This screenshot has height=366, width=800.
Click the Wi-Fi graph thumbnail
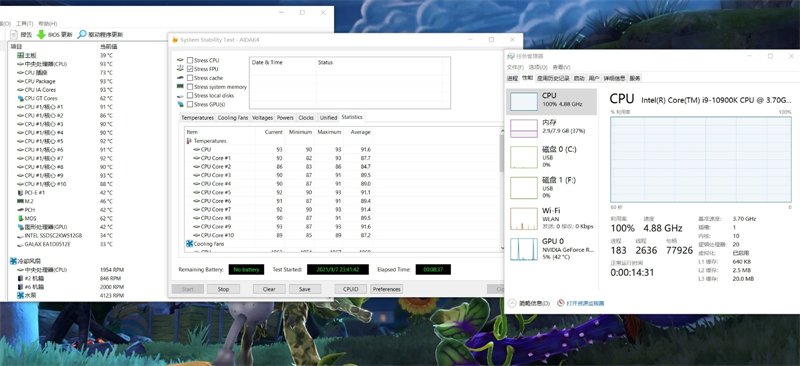pyautogui.click(x=523, y=218)
